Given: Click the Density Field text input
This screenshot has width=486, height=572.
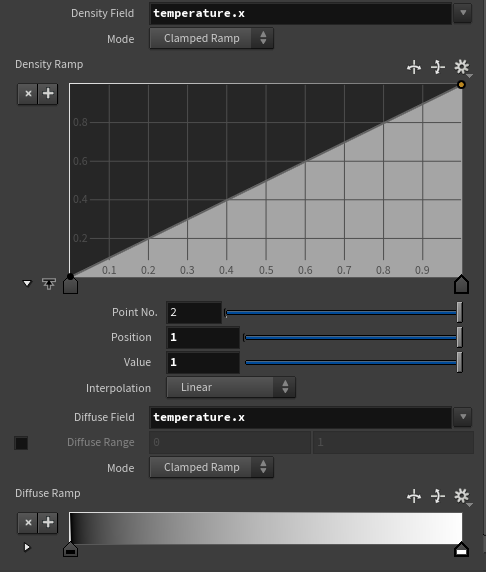Looking at the screenshot, I should [x=301, y=13].
